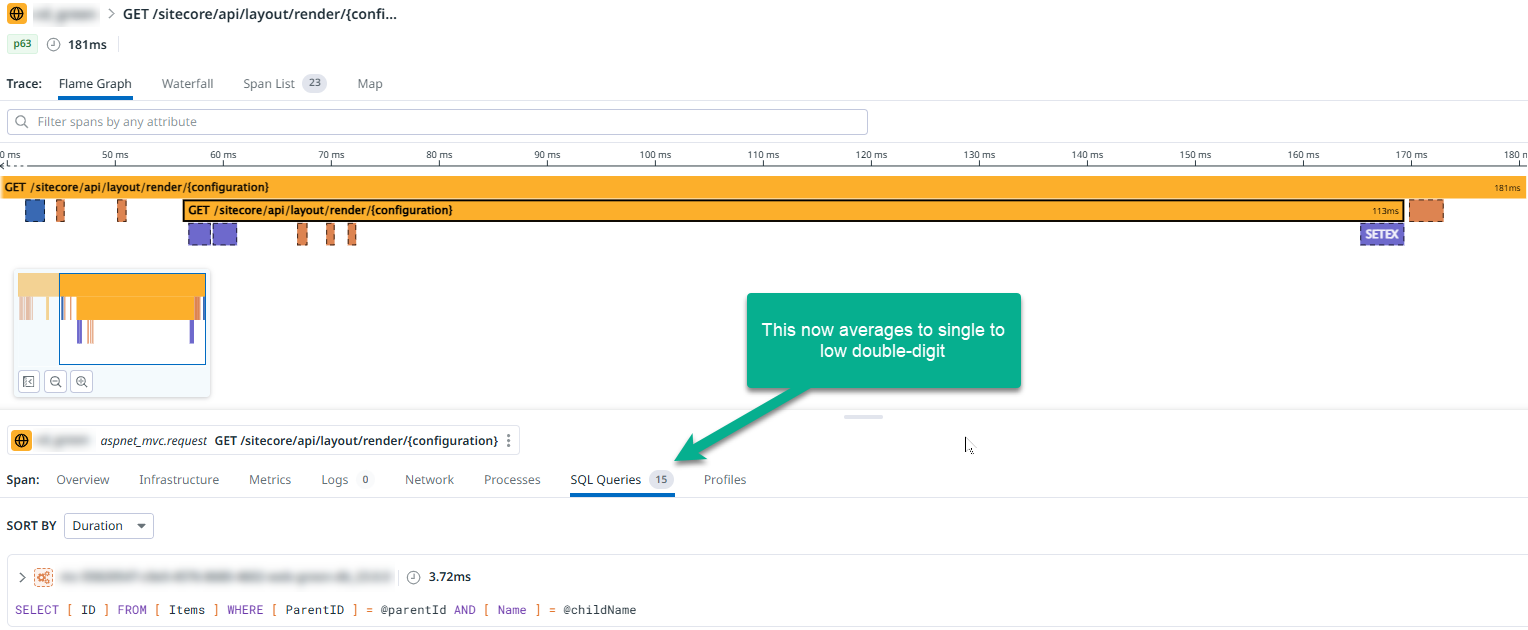
Task: Click the reset zoom icon under the minimap
Action: [x=29, y=381]
